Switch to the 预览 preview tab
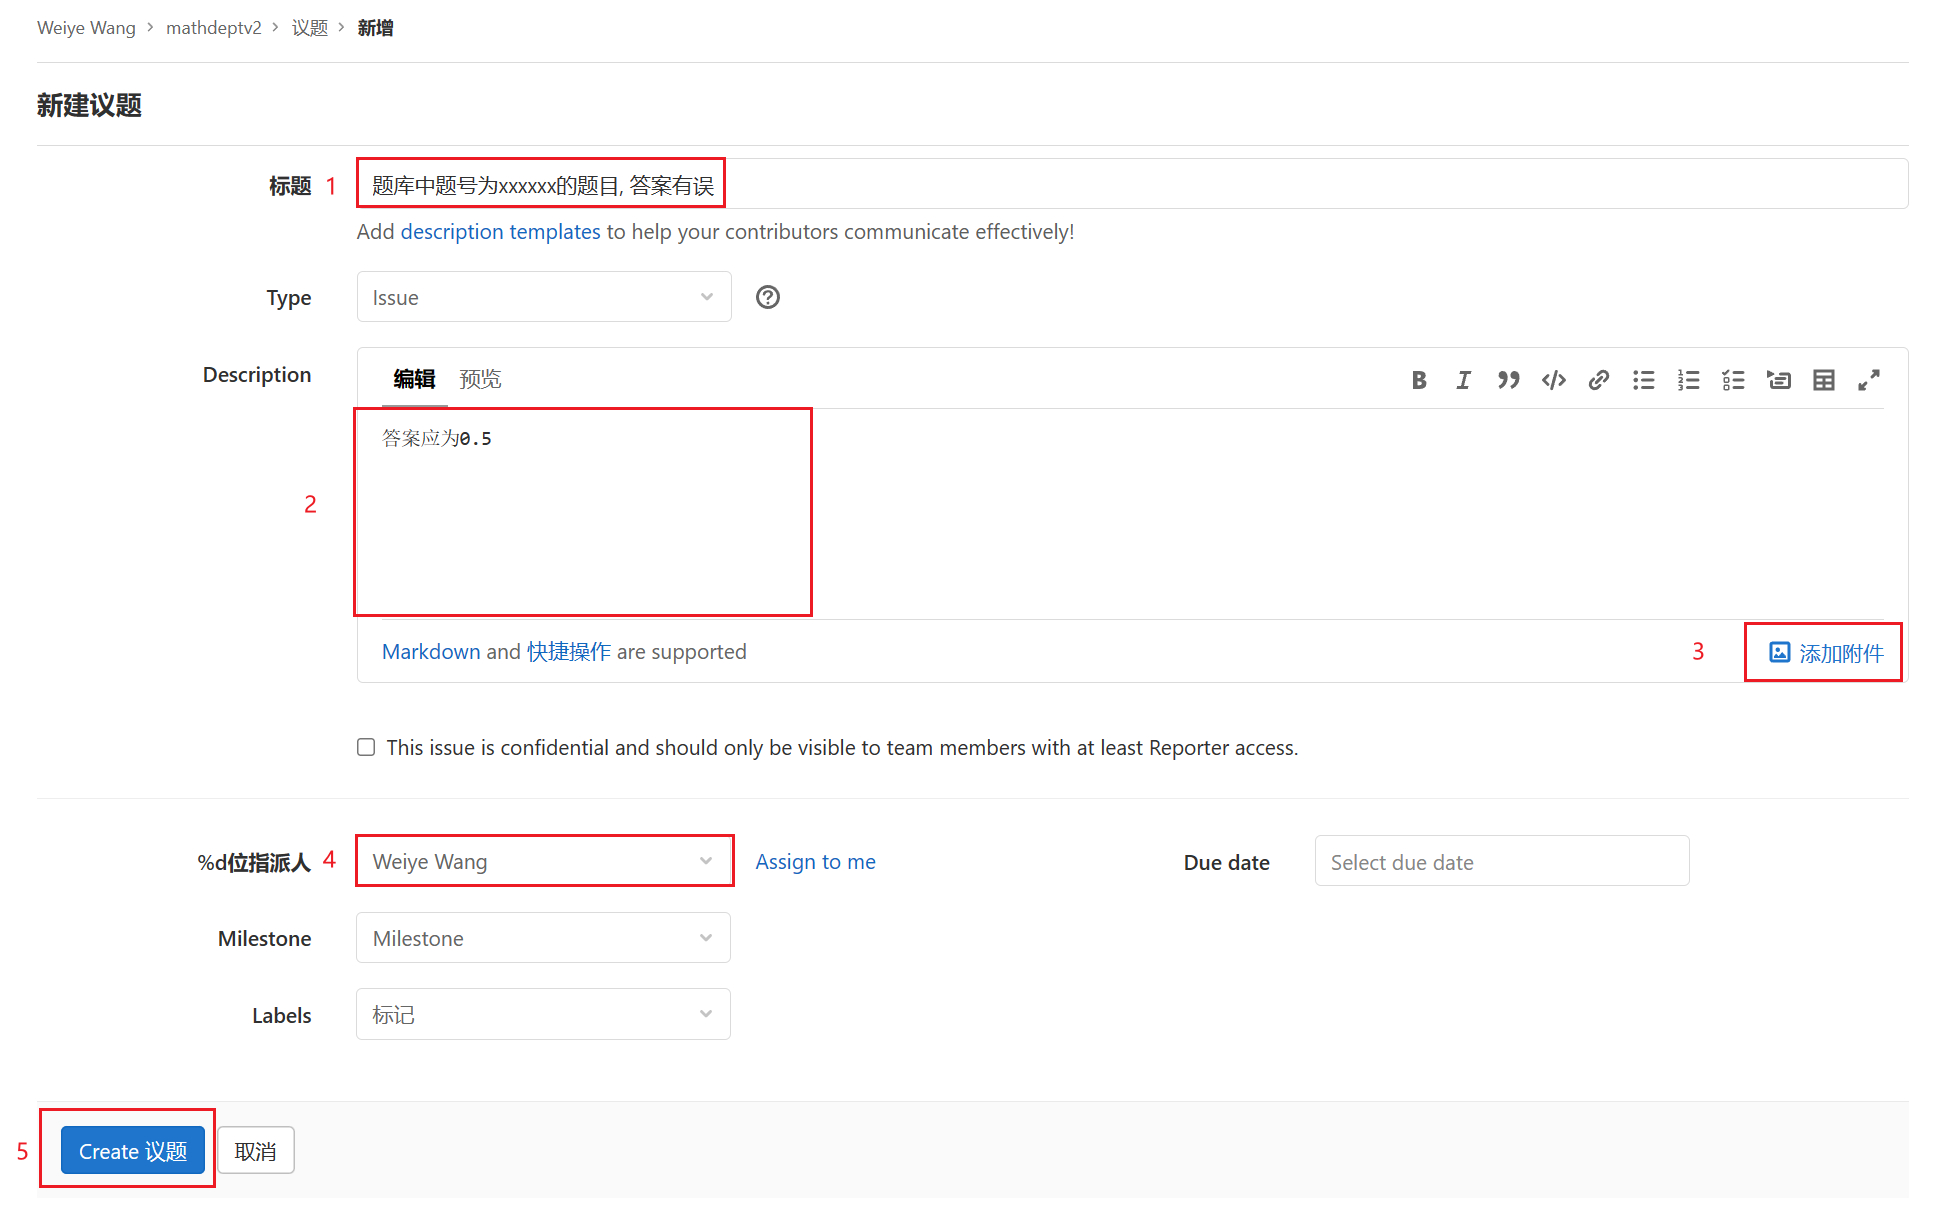 point(480,379)
